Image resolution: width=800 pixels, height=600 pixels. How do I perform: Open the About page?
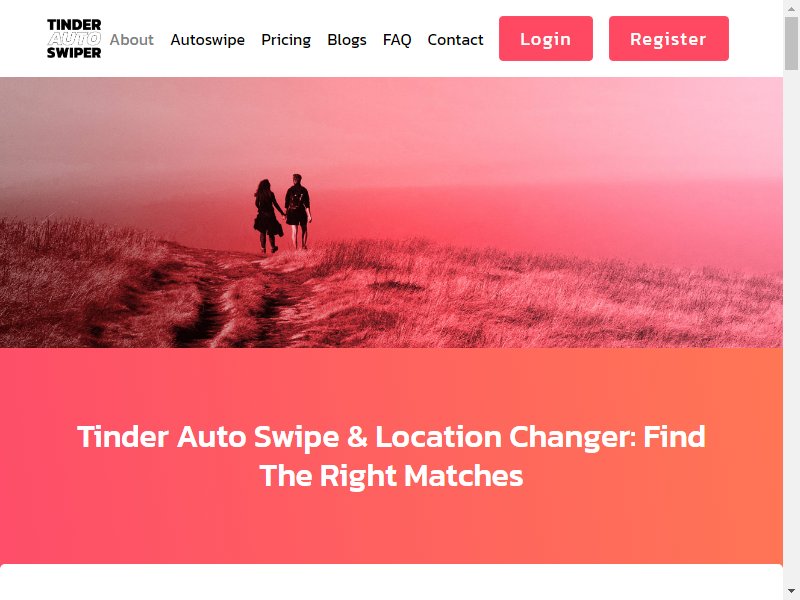click(x=132, y=39)
